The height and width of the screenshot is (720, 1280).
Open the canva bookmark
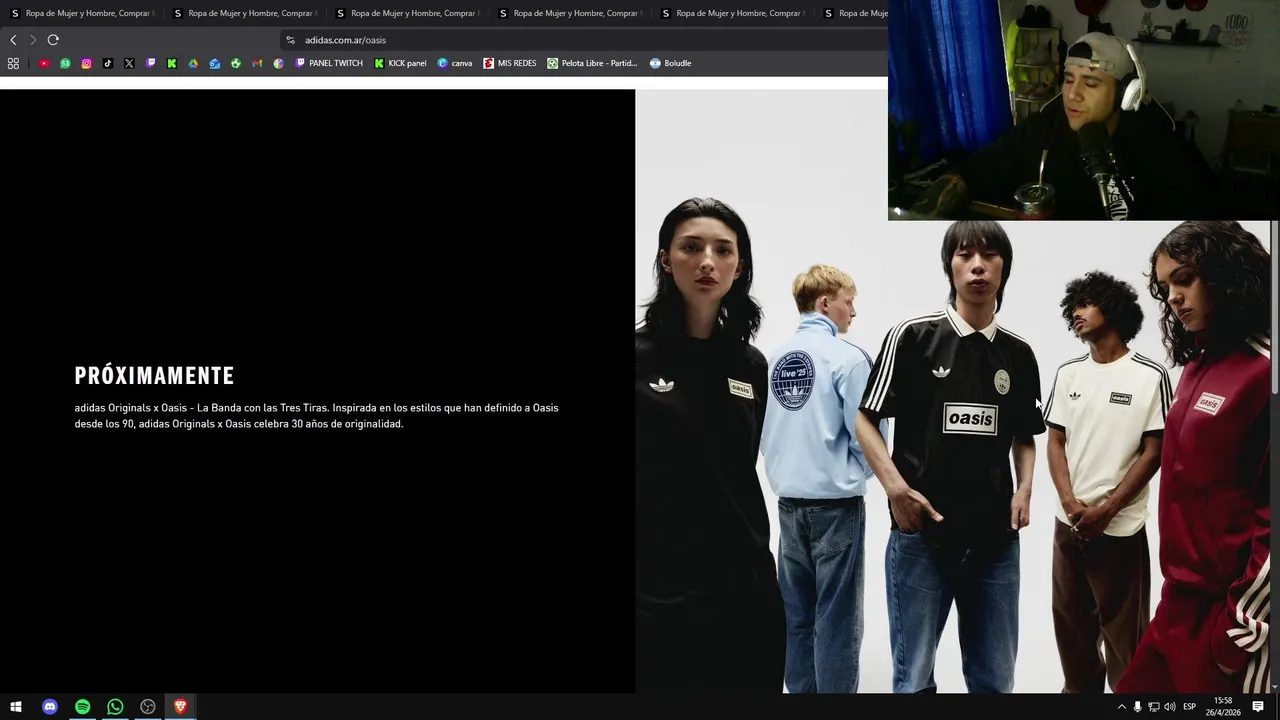pyautogui.click(x=455, y=63)
